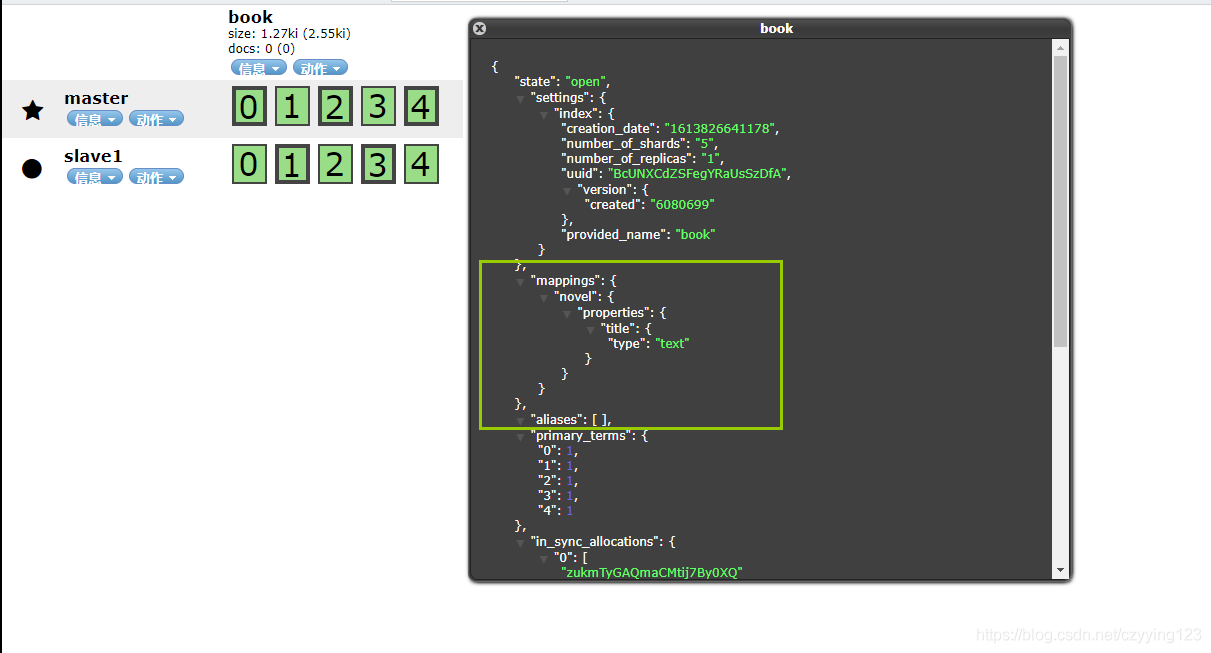Collapse the "version" JSON node
The width and height of the screenshot is (1211, 653).
click(x=567, y=190)
